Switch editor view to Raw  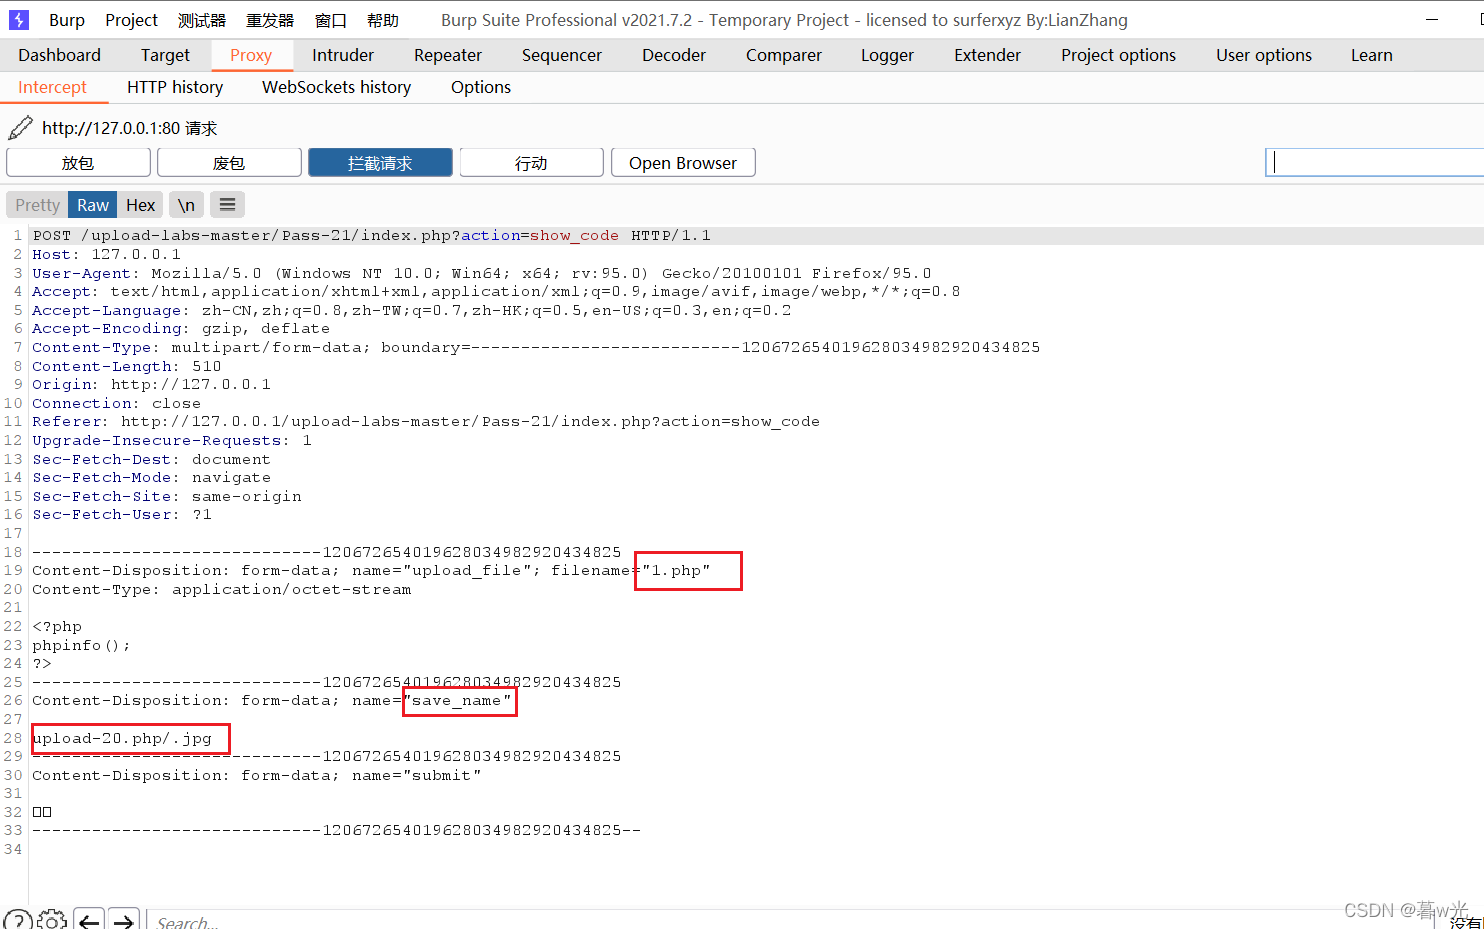click(x=93, y=205)
